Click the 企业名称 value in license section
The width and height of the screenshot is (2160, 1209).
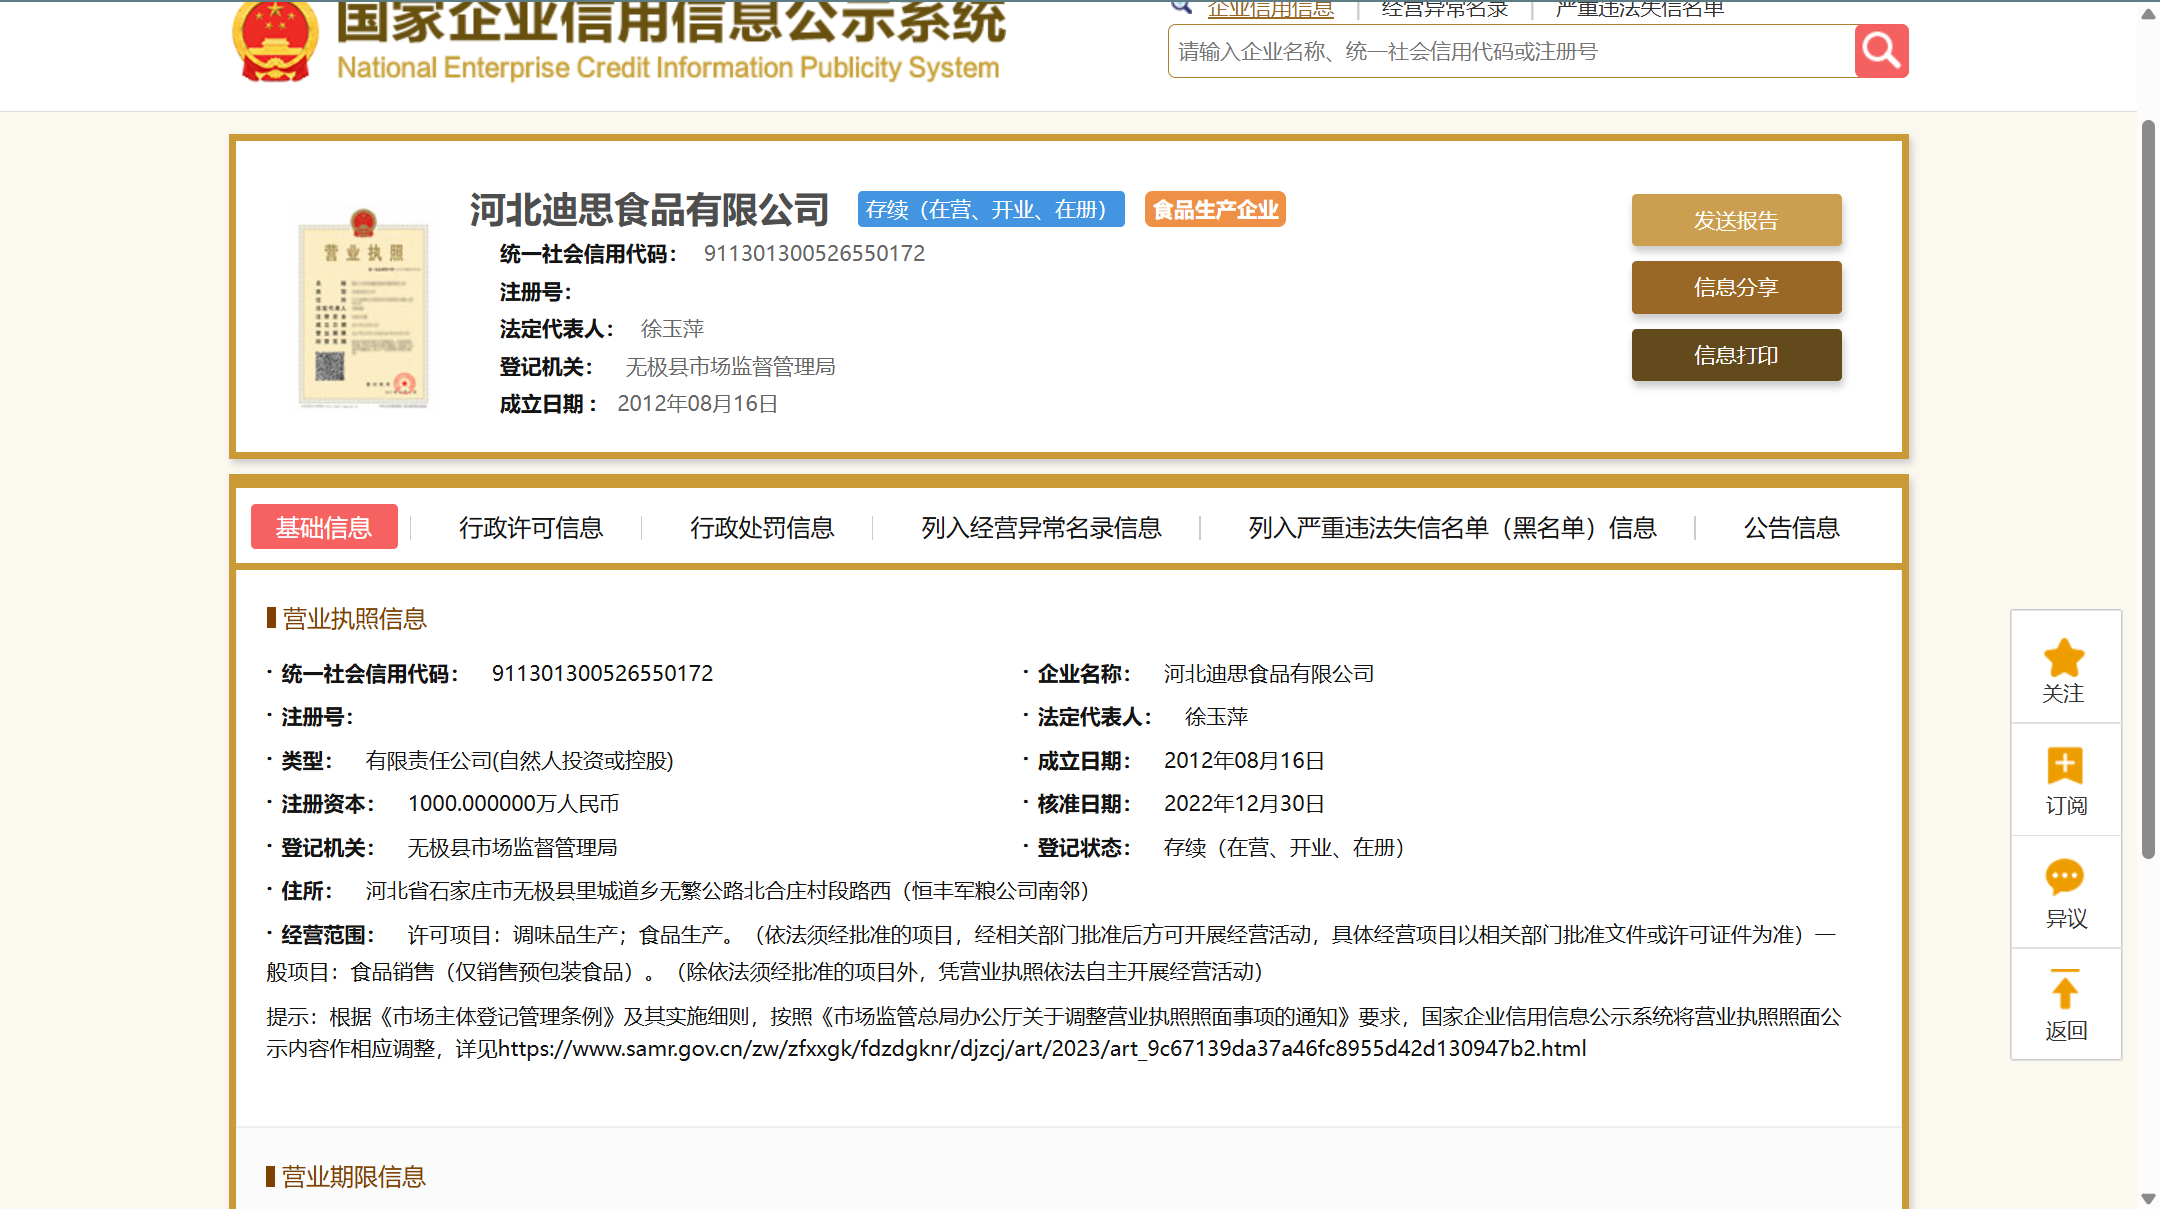point(1268,674)
